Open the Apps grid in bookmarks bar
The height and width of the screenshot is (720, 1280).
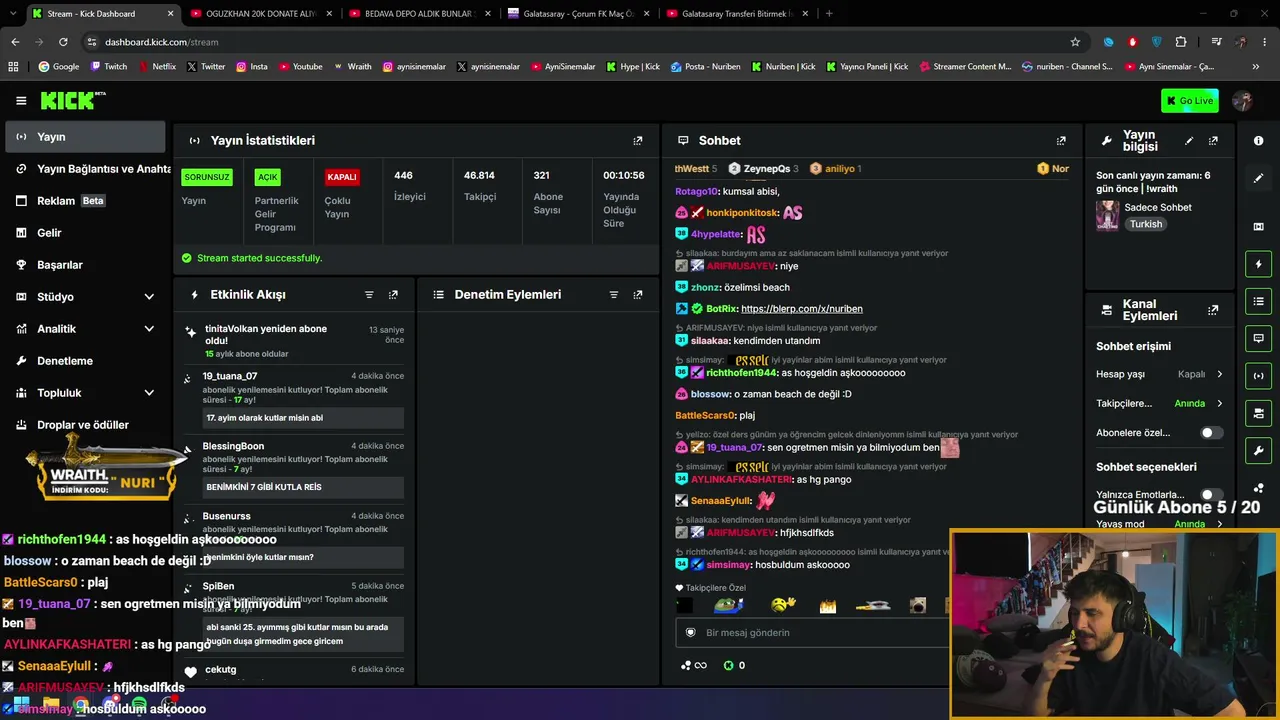tap(13, 67)
